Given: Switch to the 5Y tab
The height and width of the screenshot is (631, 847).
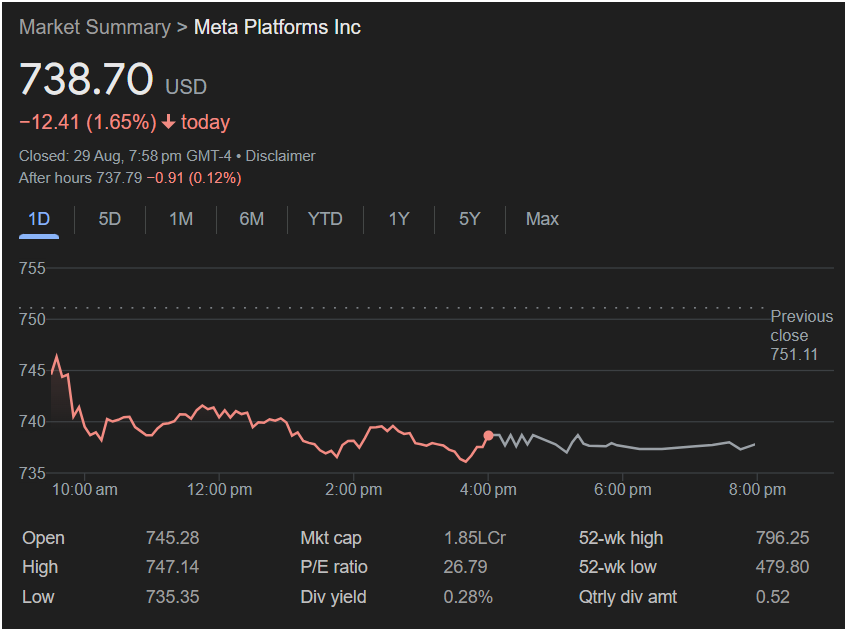Looking at the screenshot, I should (x=470, y=219).
